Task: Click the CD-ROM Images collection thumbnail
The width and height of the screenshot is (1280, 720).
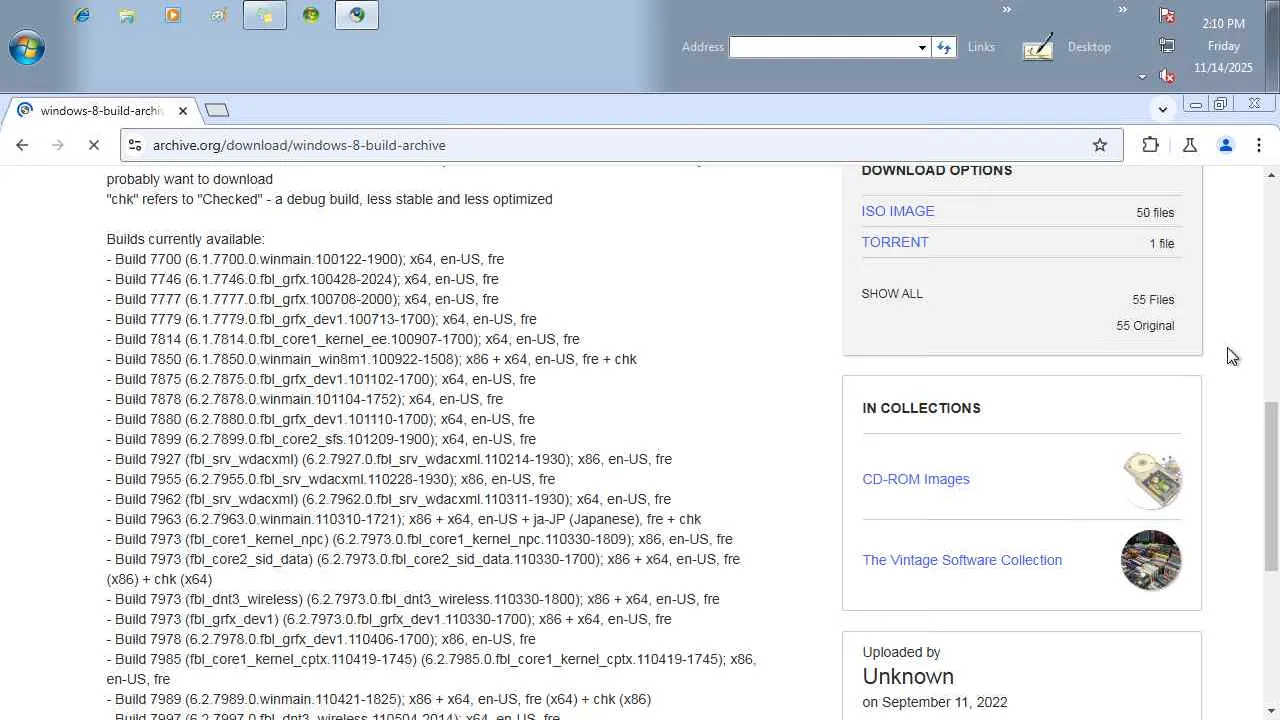Action: click(1151, 479)
